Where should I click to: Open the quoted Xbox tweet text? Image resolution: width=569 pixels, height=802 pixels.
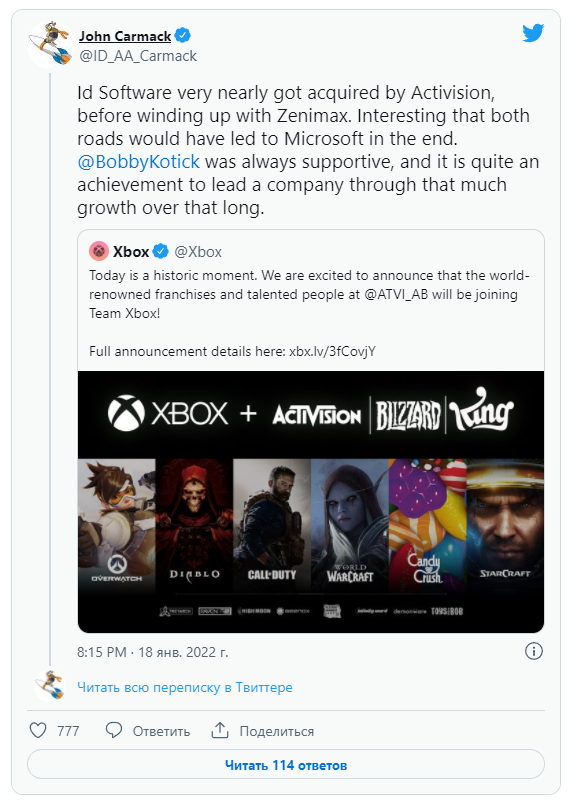click(x=309, y=313)
